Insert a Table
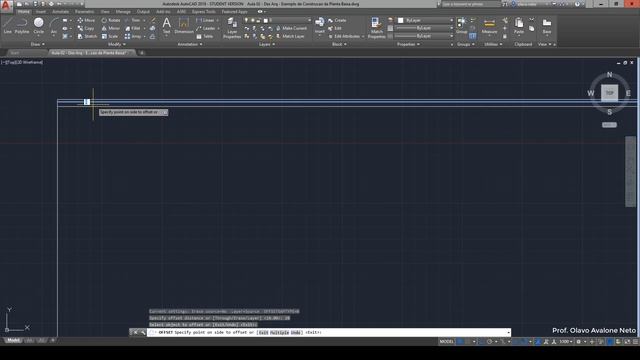Screen dimensions: 640x360 (205, 36)
